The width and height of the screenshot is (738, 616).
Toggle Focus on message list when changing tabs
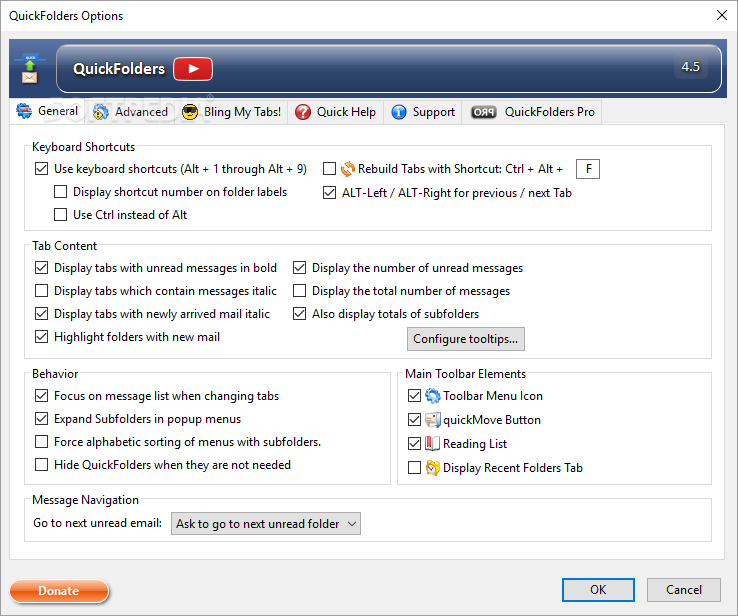41,396
